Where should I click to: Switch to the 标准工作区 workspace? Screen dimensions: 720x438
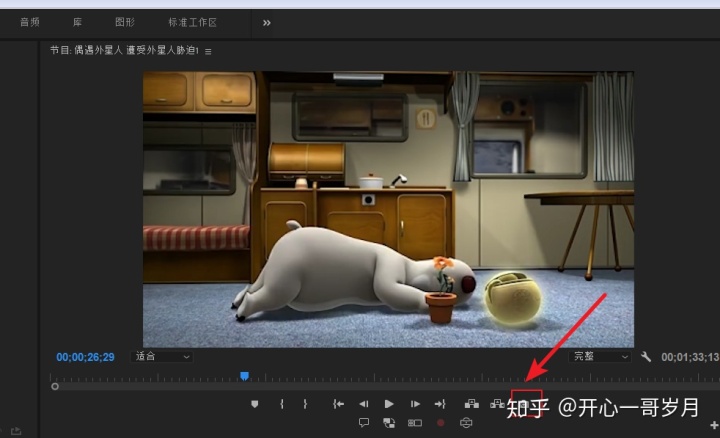click(x=192, y=22)
